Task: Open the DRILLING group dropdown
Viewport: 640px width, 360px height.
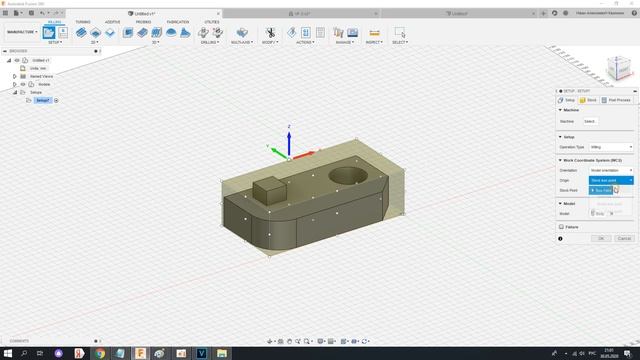Action: 210,42
